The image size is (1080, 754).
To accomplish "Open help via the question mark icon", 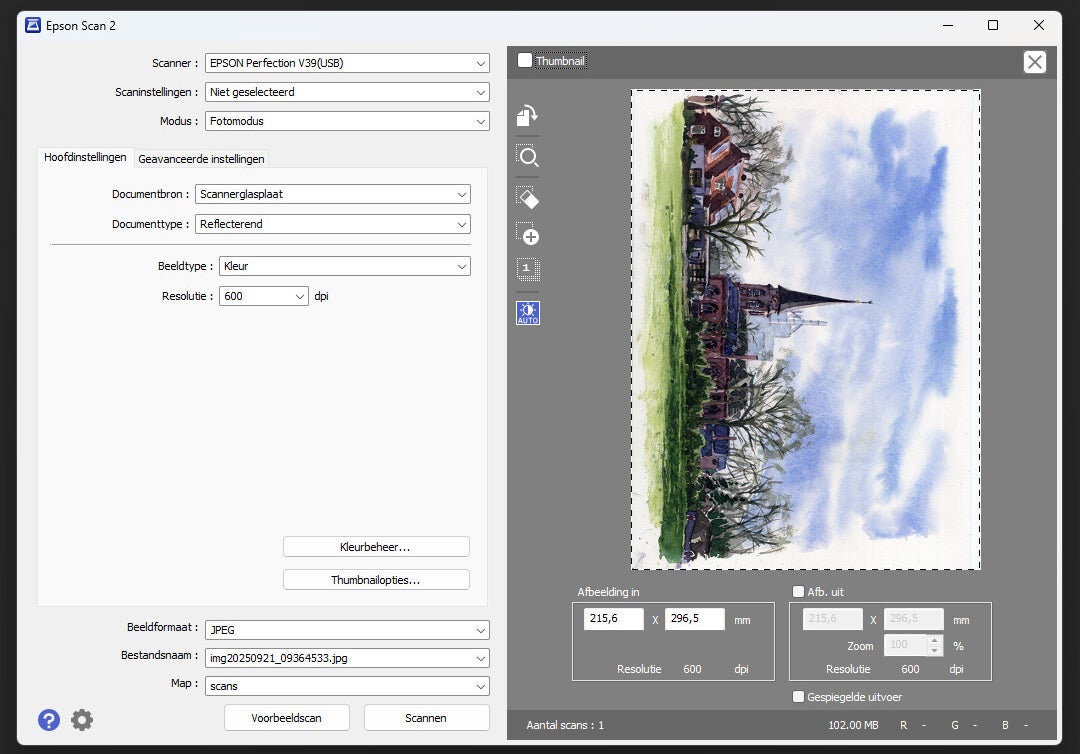I will coord(49,719).
